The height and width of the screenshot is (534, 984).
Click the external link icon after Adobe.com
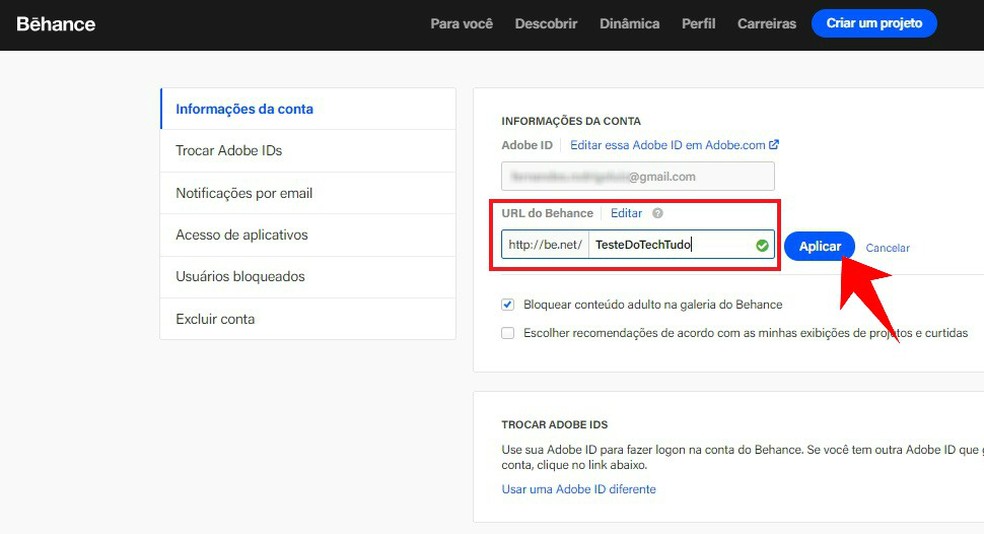click(x=774, y=144)
